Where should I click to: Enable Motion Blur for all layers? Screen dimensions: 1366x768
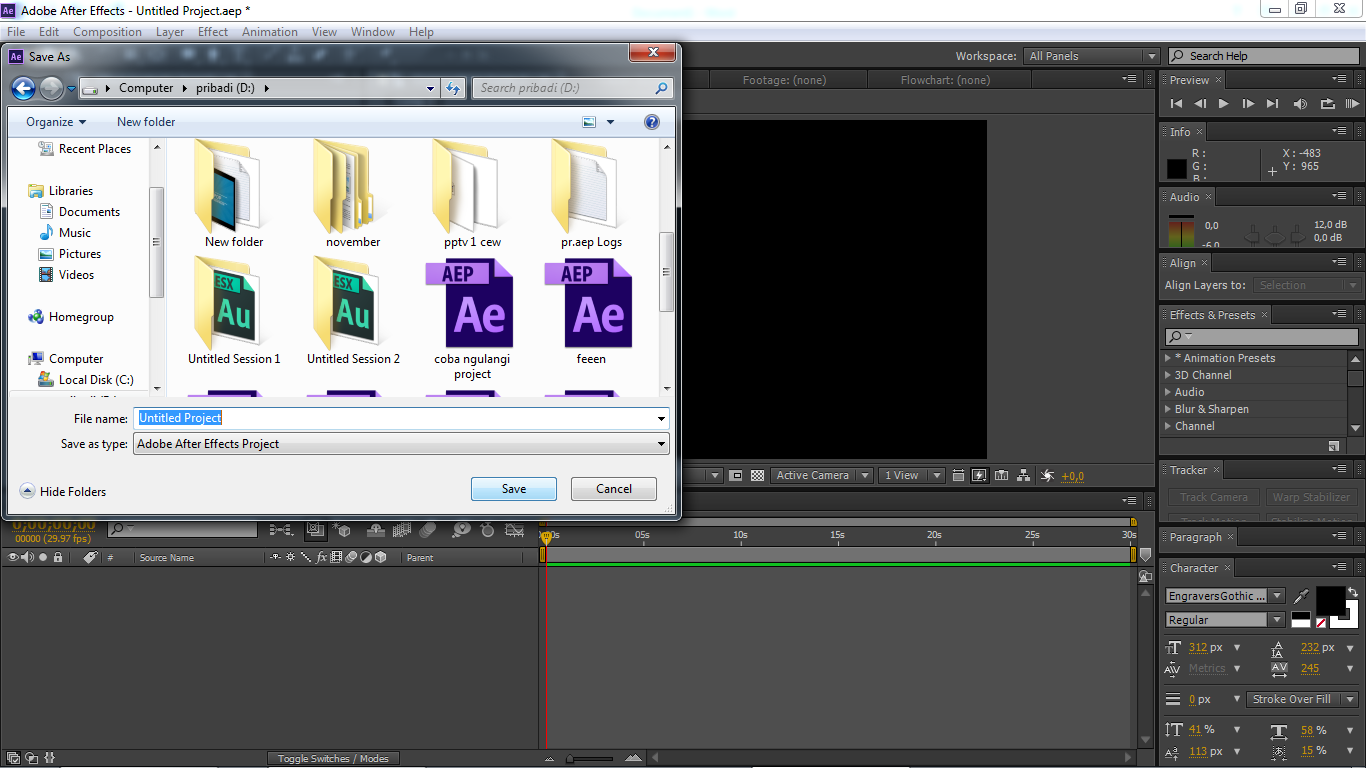(427, 531)
